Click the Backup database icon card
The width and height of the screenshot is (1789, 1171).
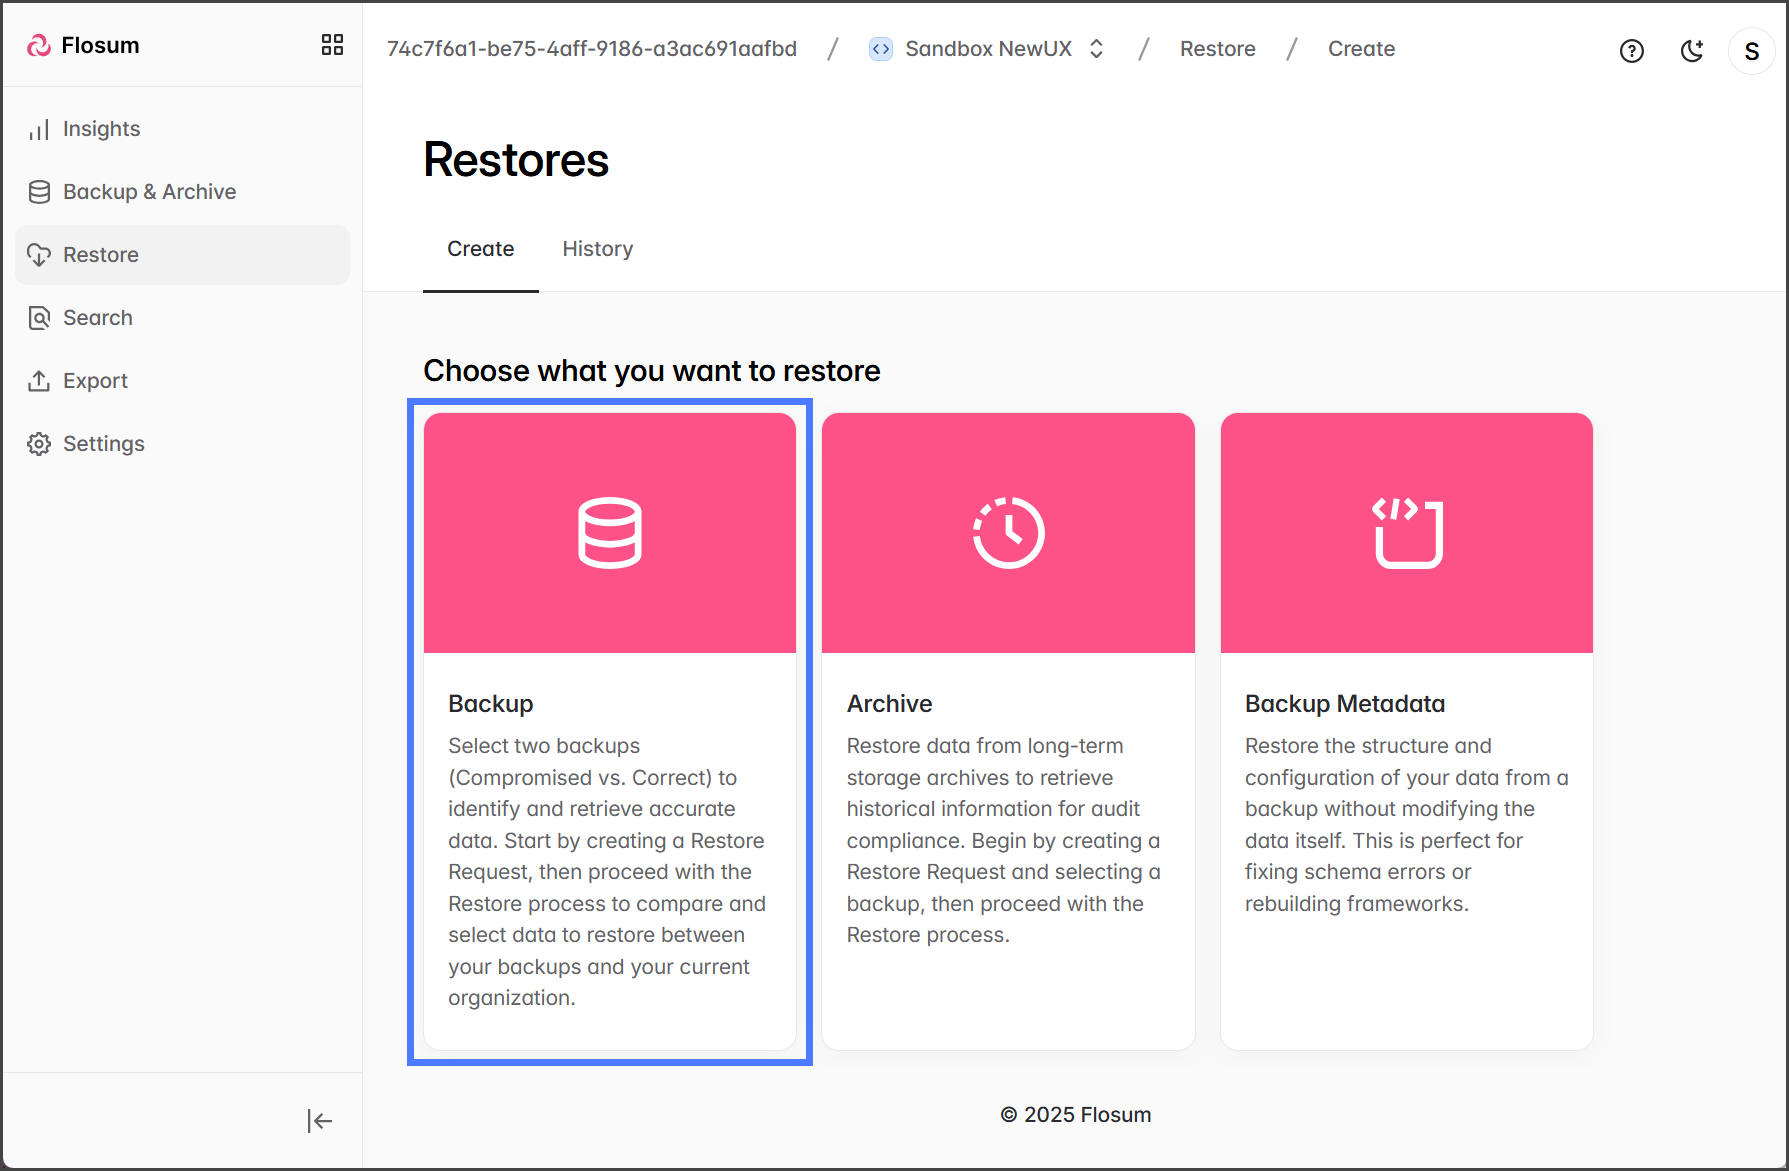point(609,533)
